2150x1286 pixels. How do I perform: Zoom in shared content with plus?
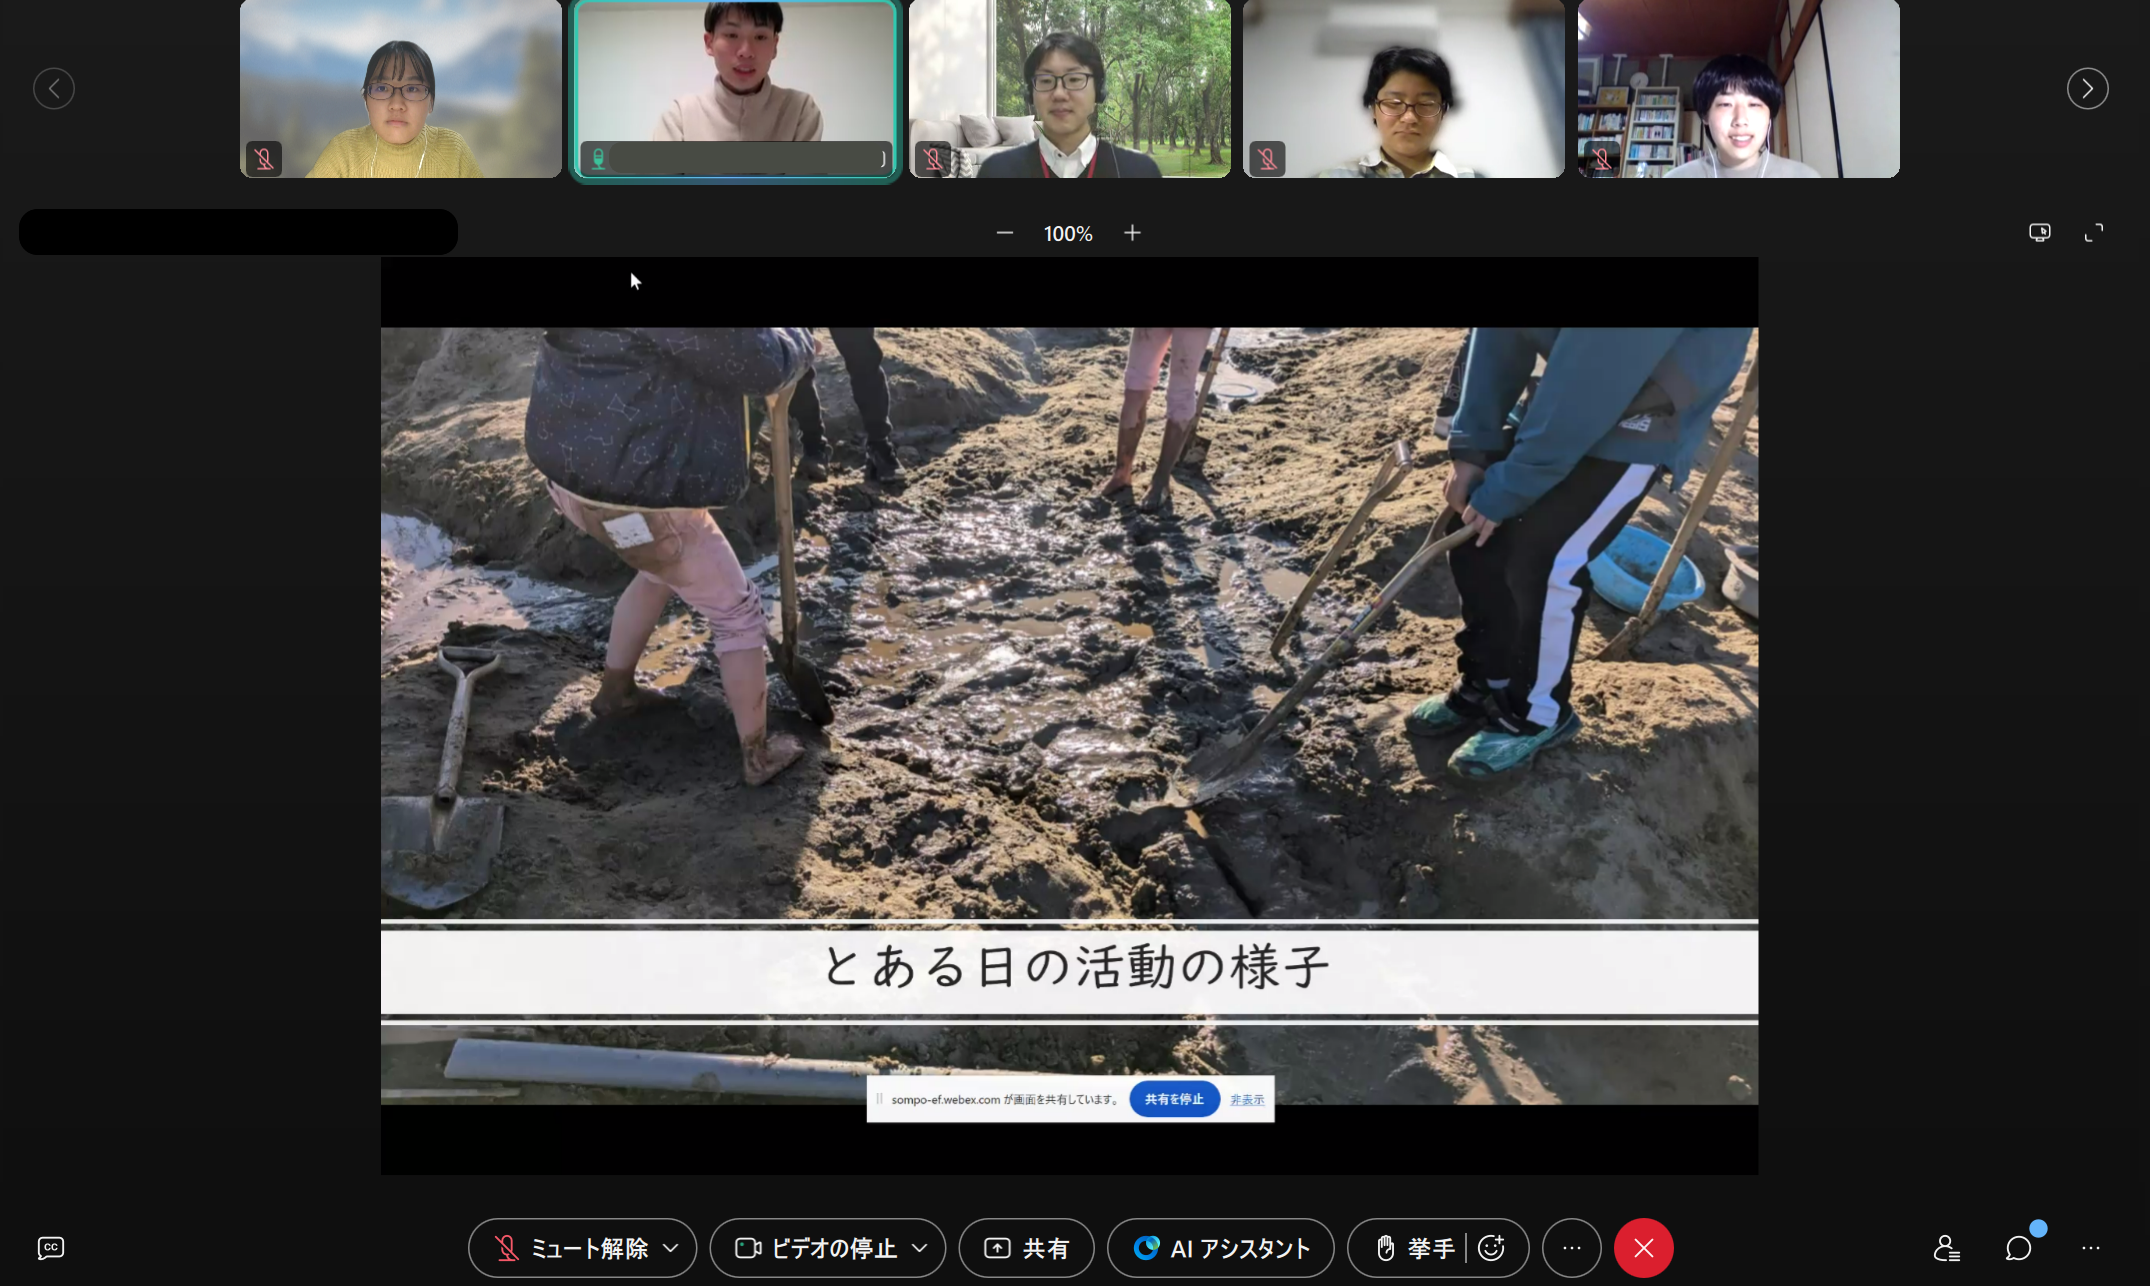pyautogui.click(x=1132, y=233)
